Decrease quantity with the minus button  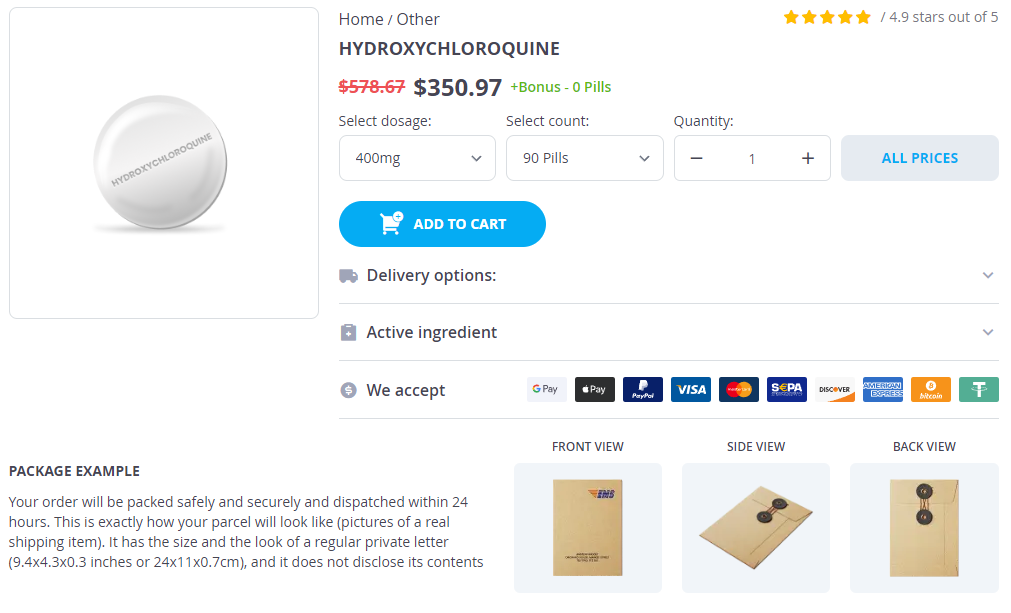pos(697,158)
